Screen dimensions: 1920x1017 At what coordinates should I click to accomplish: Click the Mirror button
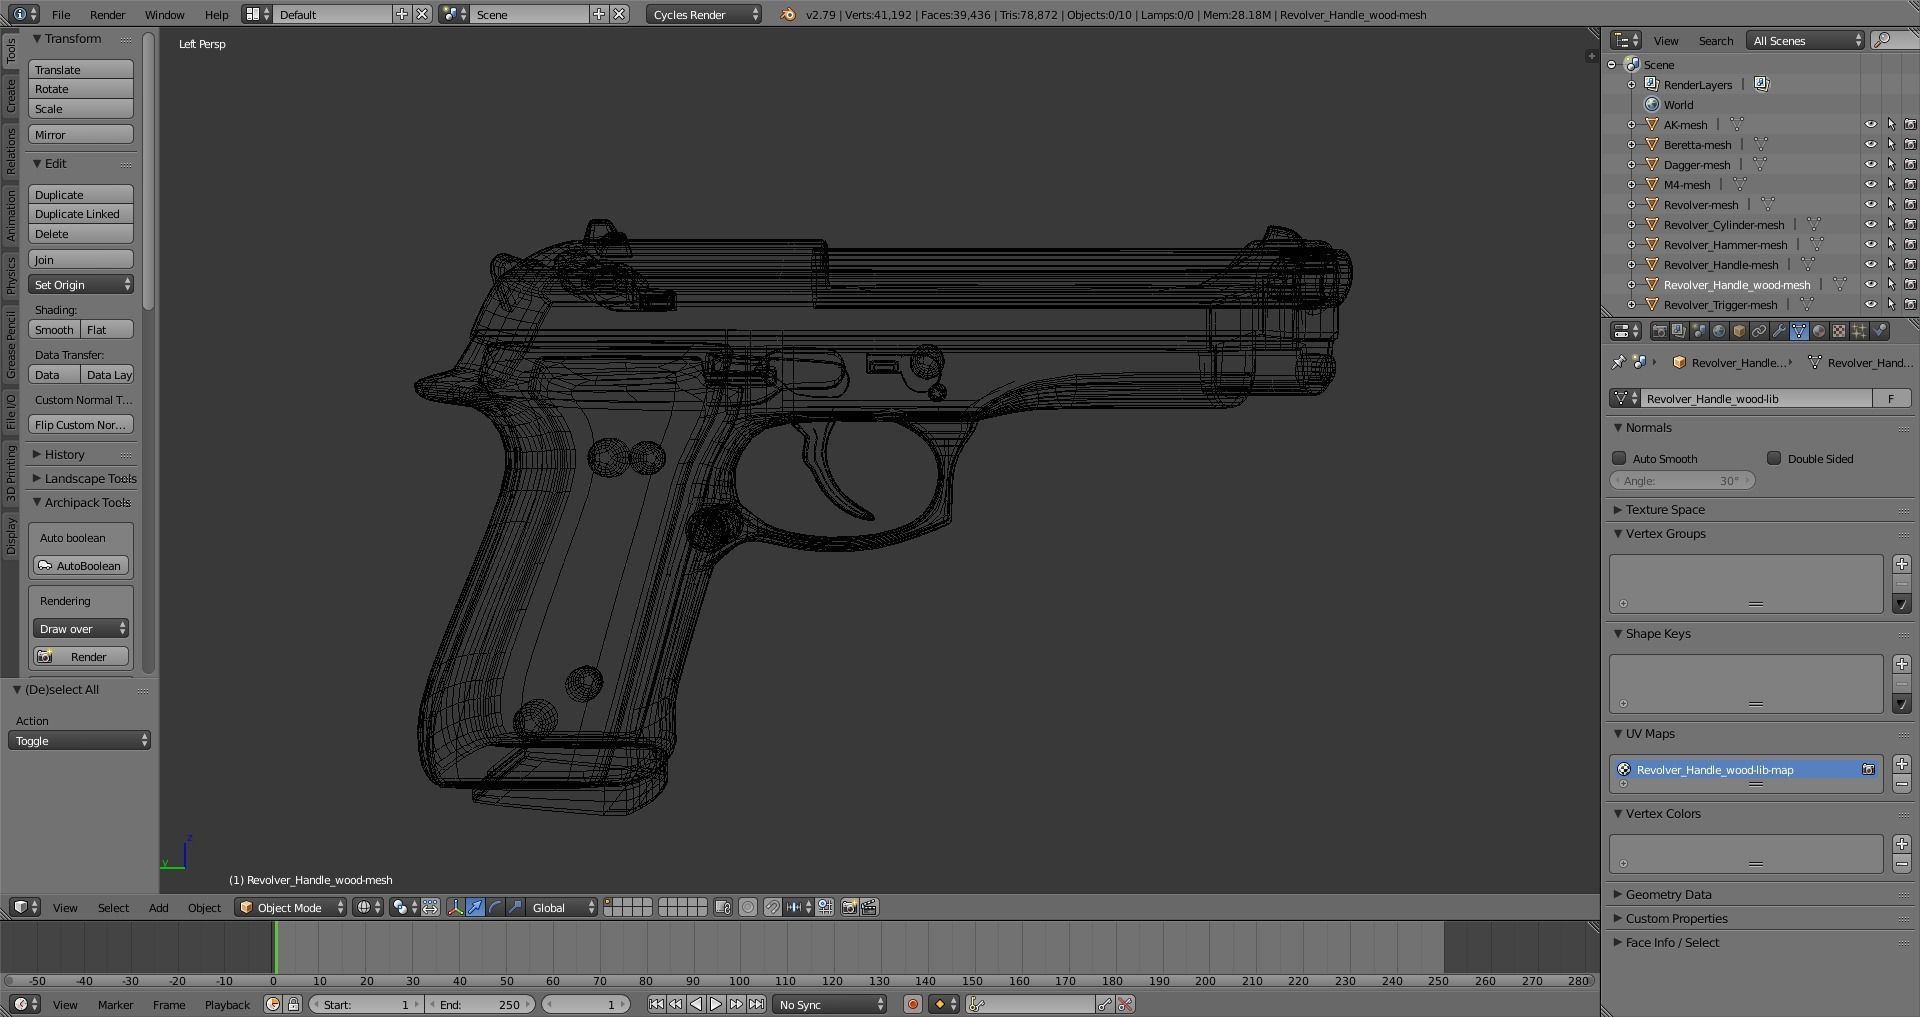[81, 135]
